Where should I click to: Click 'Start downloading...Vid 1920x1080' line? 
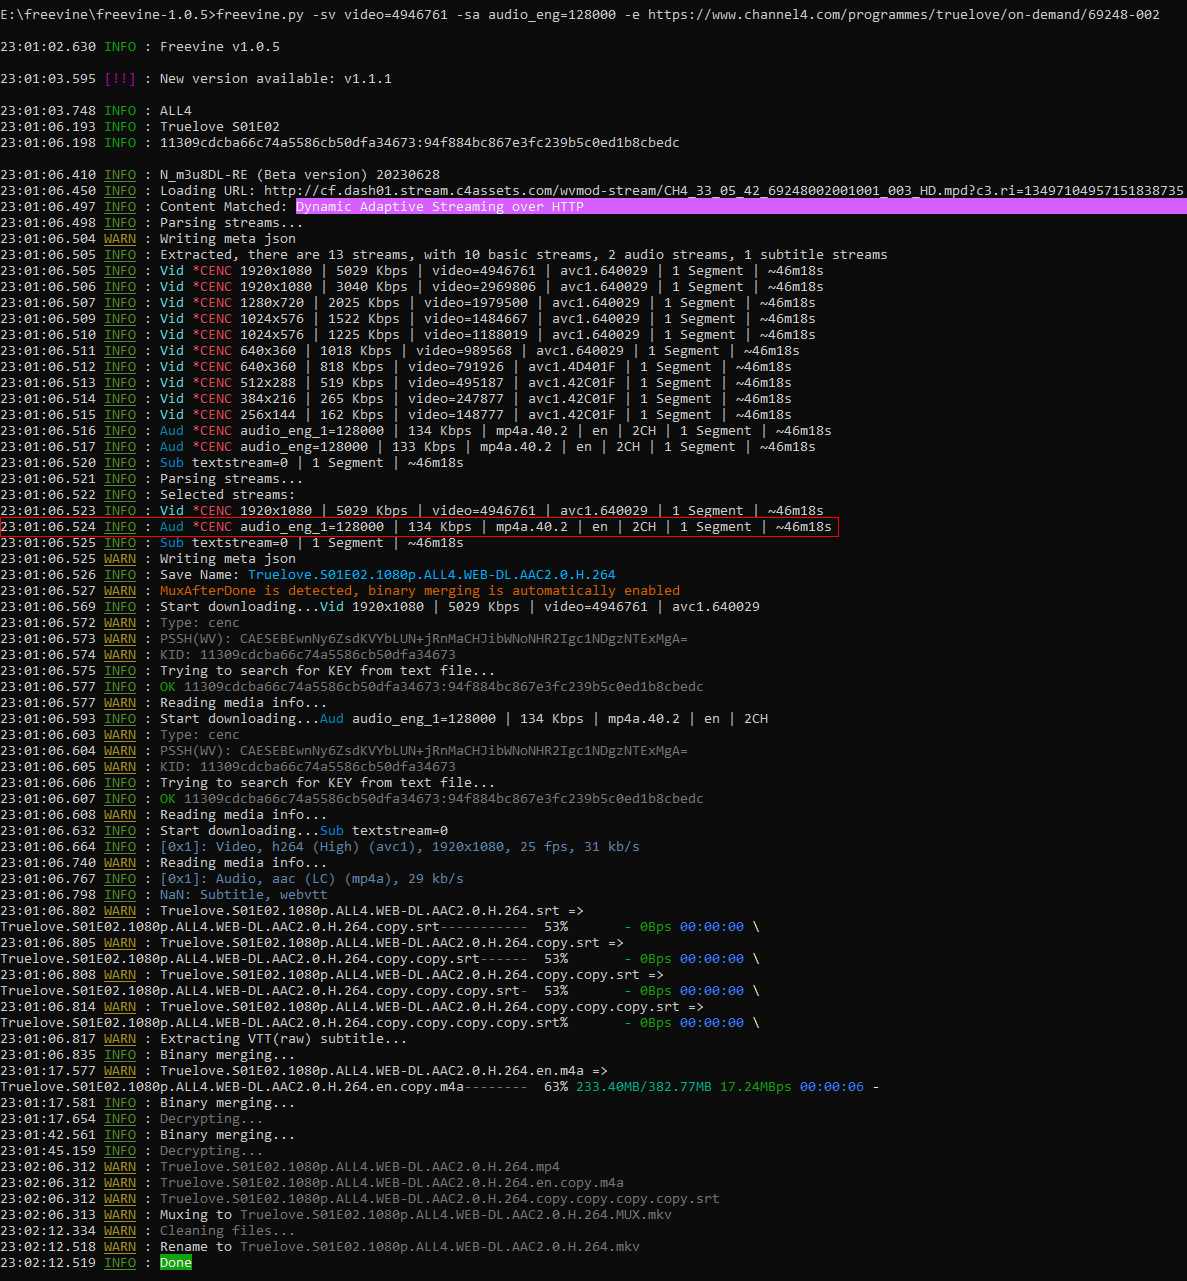(x=460, y=607)
